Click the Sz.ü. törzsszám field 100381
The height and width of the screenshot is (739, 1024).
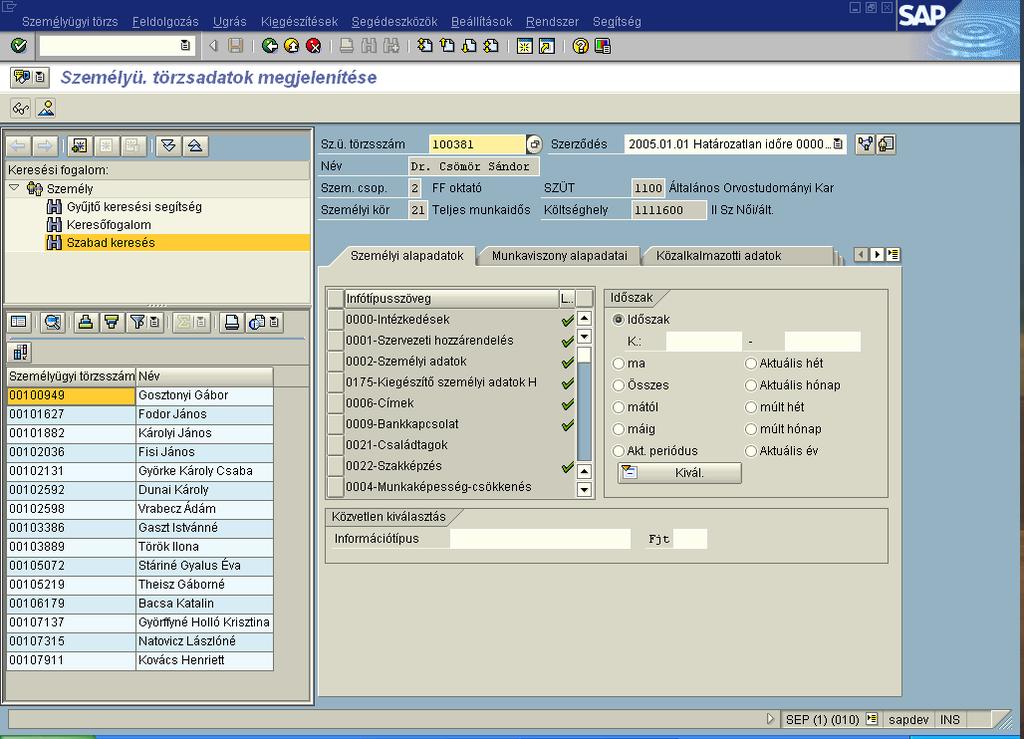[x=477, y=144]
